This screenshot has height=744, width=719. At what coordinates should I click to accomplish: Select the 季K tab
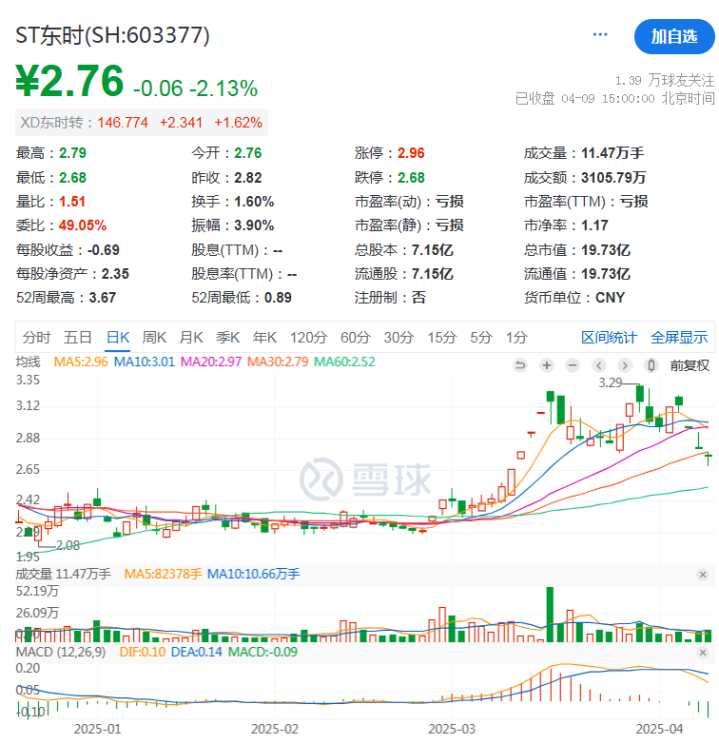coord(228,337)
